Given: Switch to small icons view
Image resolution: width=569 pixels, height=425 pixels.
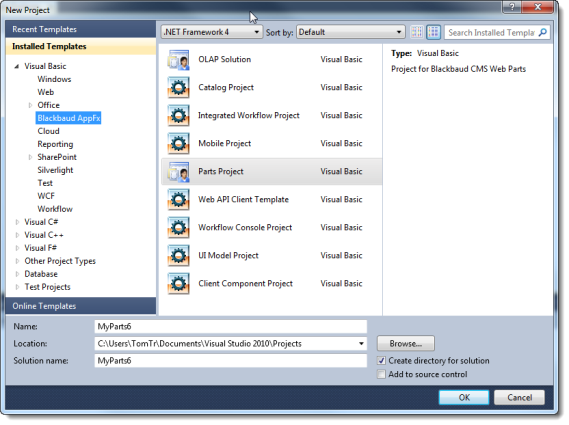Looking at the screenshot, I should click(x=417, y=32).
